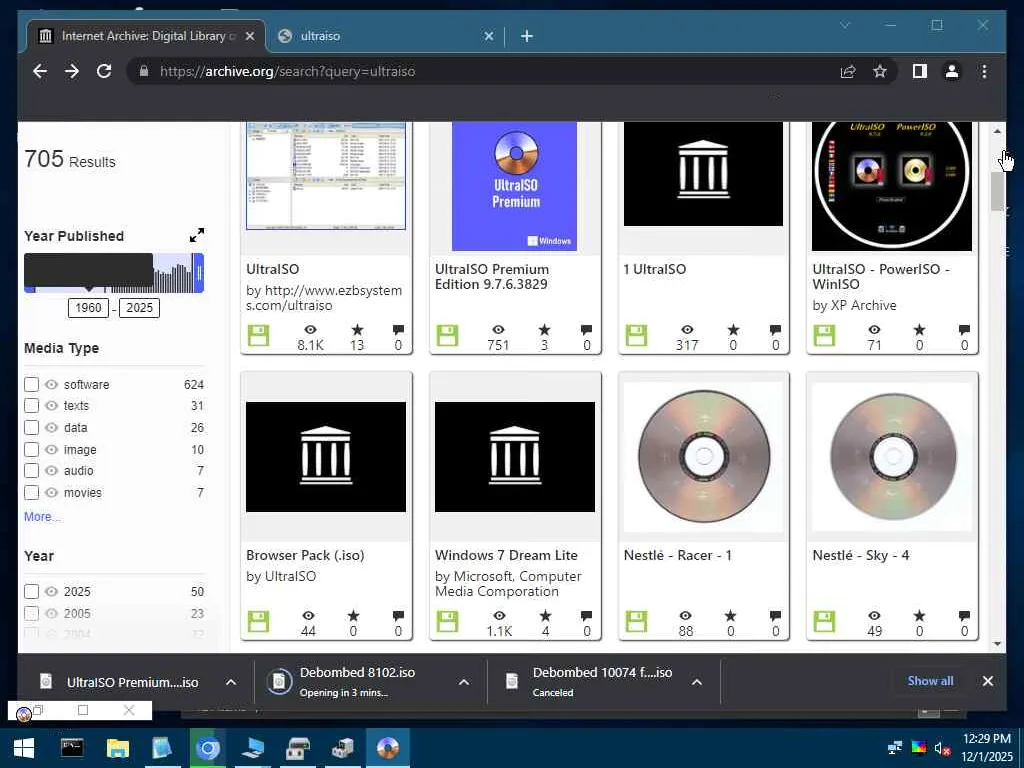Open the Nestlé - Racer - 1 disc thumbnail
This screenshot has width=1024, height=768.
(703, 456)
